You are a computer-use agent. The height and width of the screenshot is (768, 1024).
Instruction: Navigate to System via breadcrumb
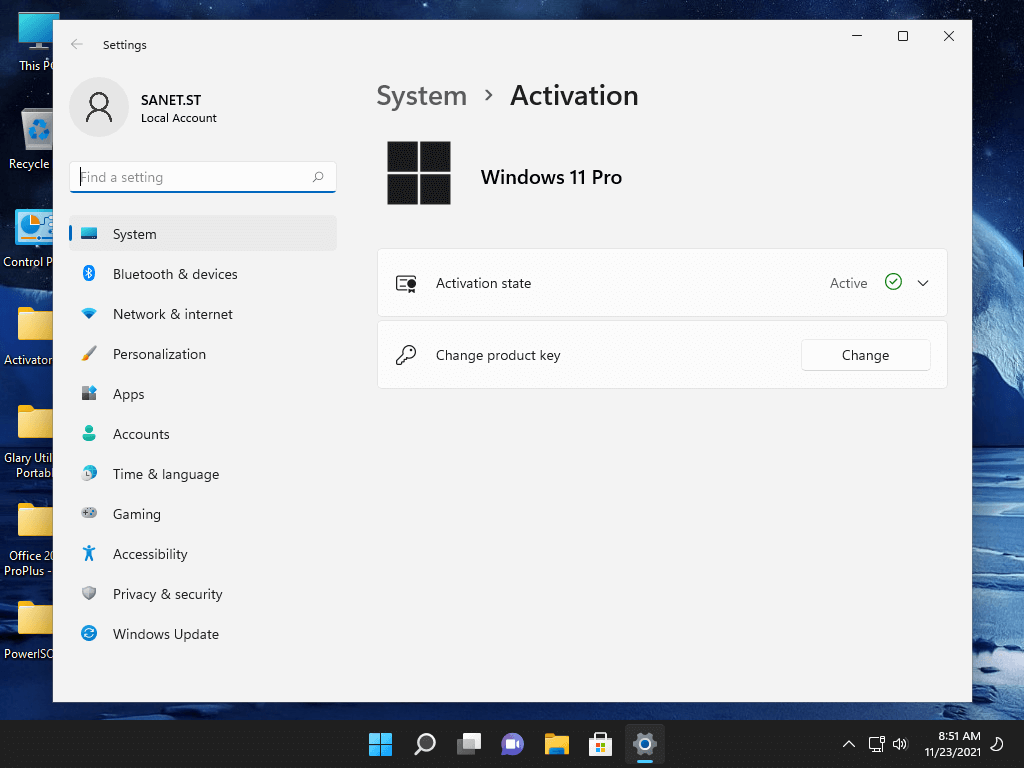tap(421, 96)
